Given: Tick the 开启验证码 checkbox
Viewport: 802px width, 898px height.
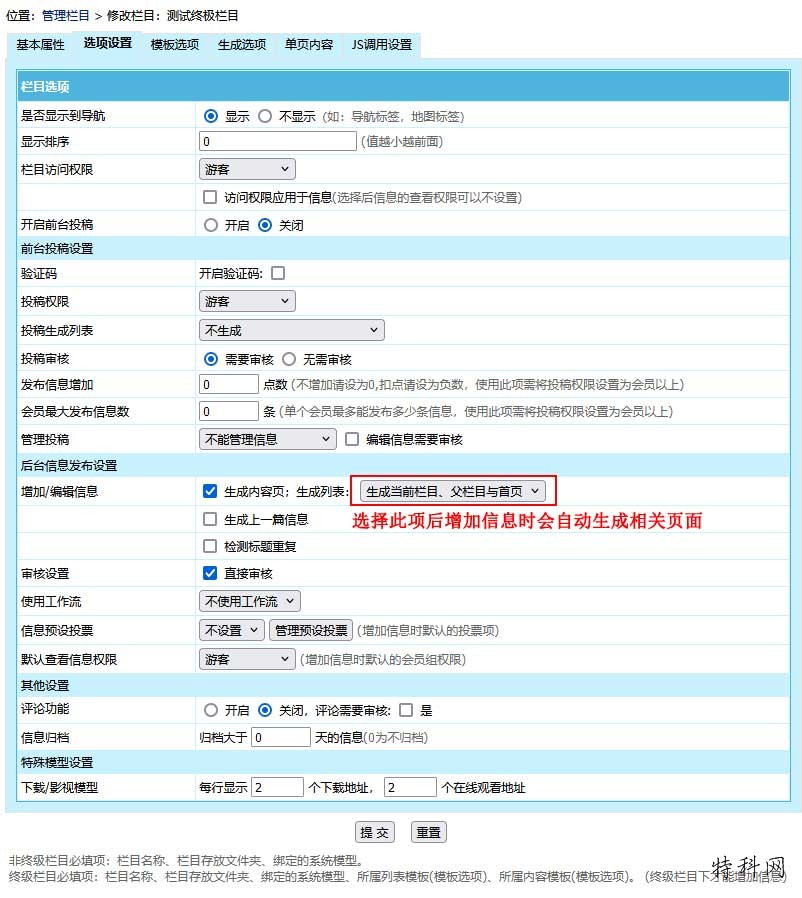Looking at the screenshot, I should click(x=278, y=273).
